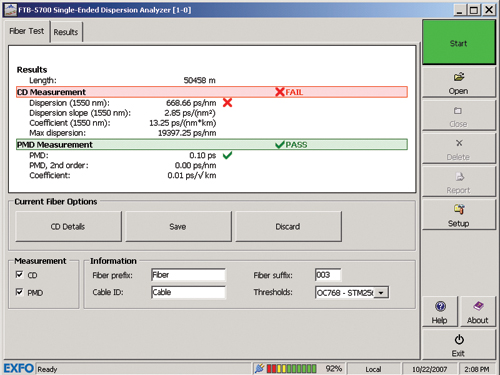The height and width of the screenshot is (375, 500).
Task: Click the red X next to Dispersion value
Action: 227,103
